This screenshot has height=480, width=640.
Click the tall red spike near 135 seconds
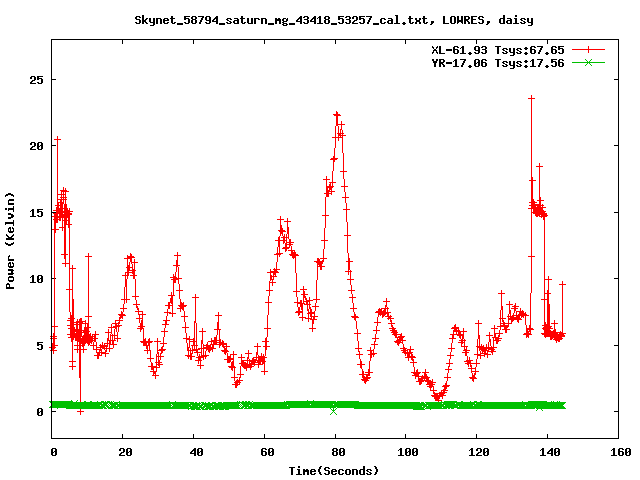[x=531, y=98]
